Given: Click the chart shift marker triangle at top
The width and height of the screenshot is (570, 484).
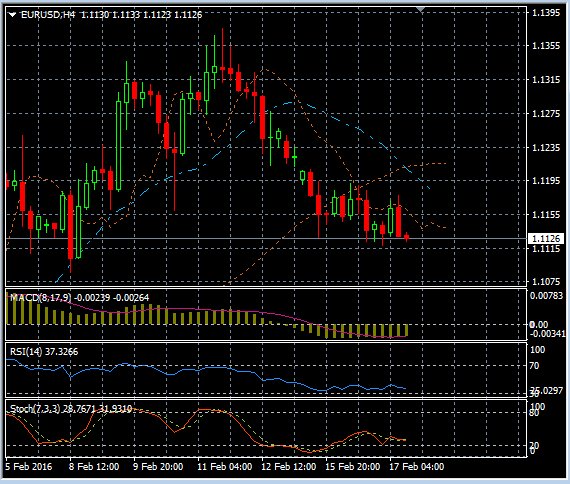Looking at the screenshot, I should click(421, 10).
